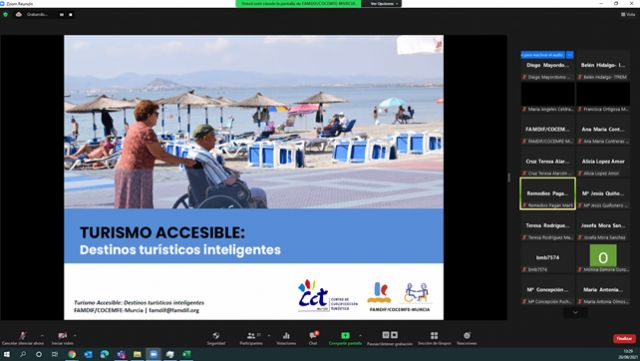Select Belén Hidalgo participant tile
The image size is (640, 361).
coord(603,65)
